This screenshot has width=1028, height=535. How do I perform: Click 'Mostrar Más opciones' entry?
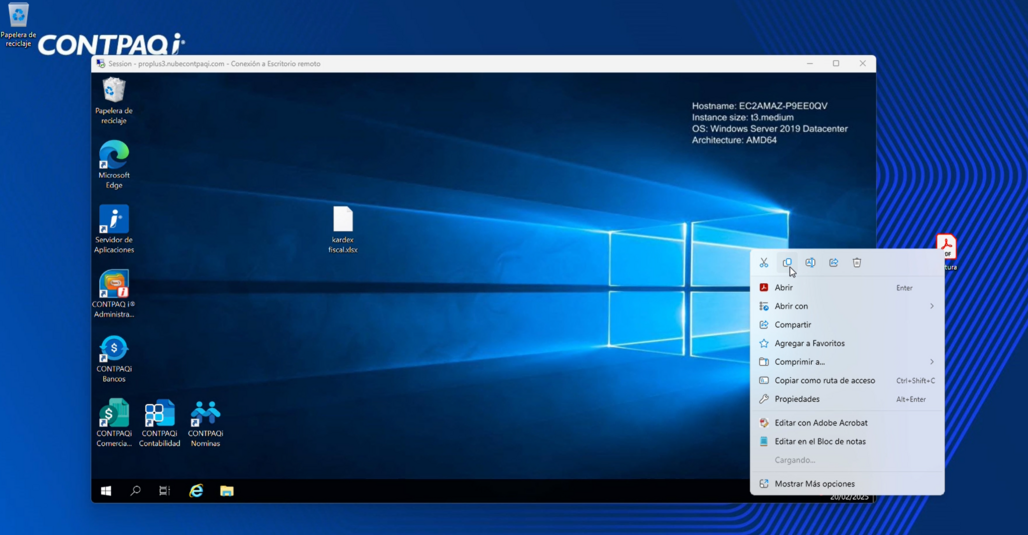click(x=814, y=484)
